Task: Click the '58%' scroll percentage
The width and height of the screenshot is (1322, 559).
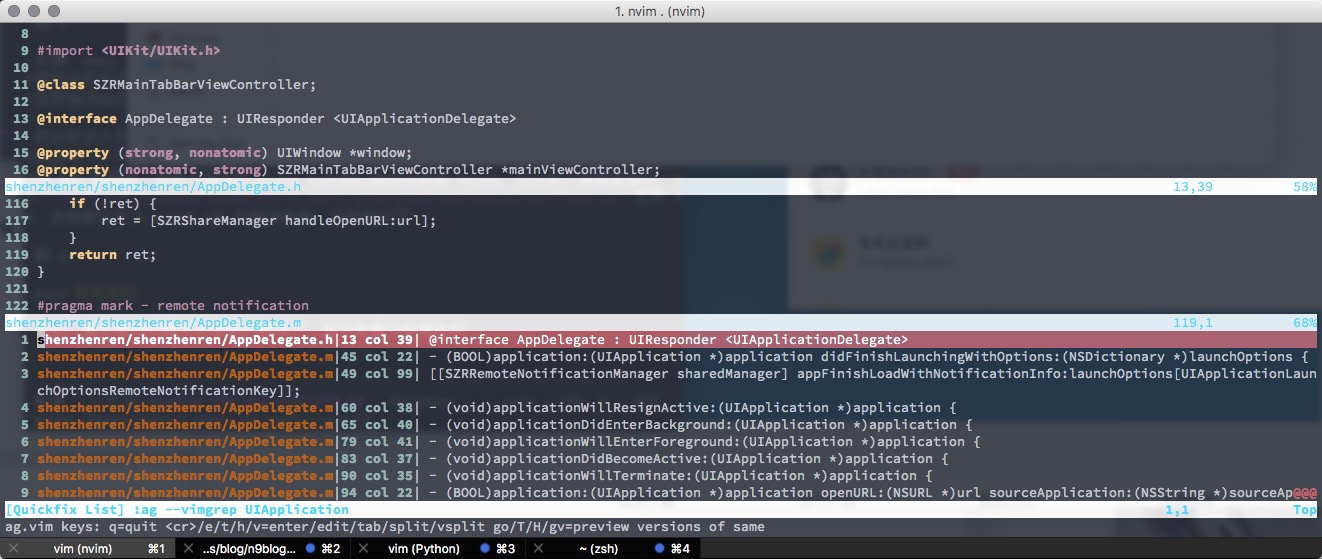Action: pyautogui.click(x=1305, y=187)
